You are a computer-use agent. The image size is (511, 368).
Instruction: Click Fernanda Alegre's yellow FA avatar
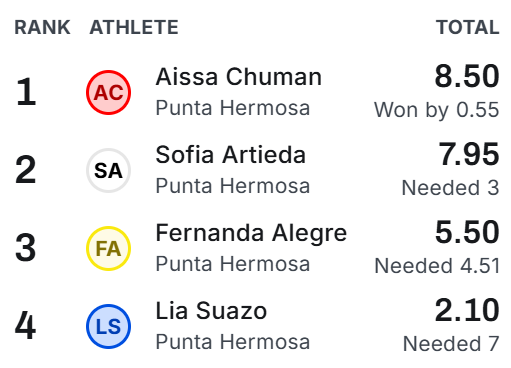pyautogui.click(x=108, y=248)
